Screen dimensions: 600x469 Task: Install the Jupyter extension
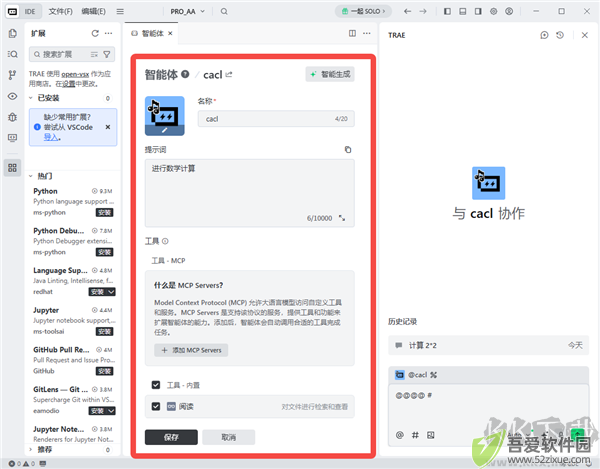pyautogui.click(x=104, y=331)
